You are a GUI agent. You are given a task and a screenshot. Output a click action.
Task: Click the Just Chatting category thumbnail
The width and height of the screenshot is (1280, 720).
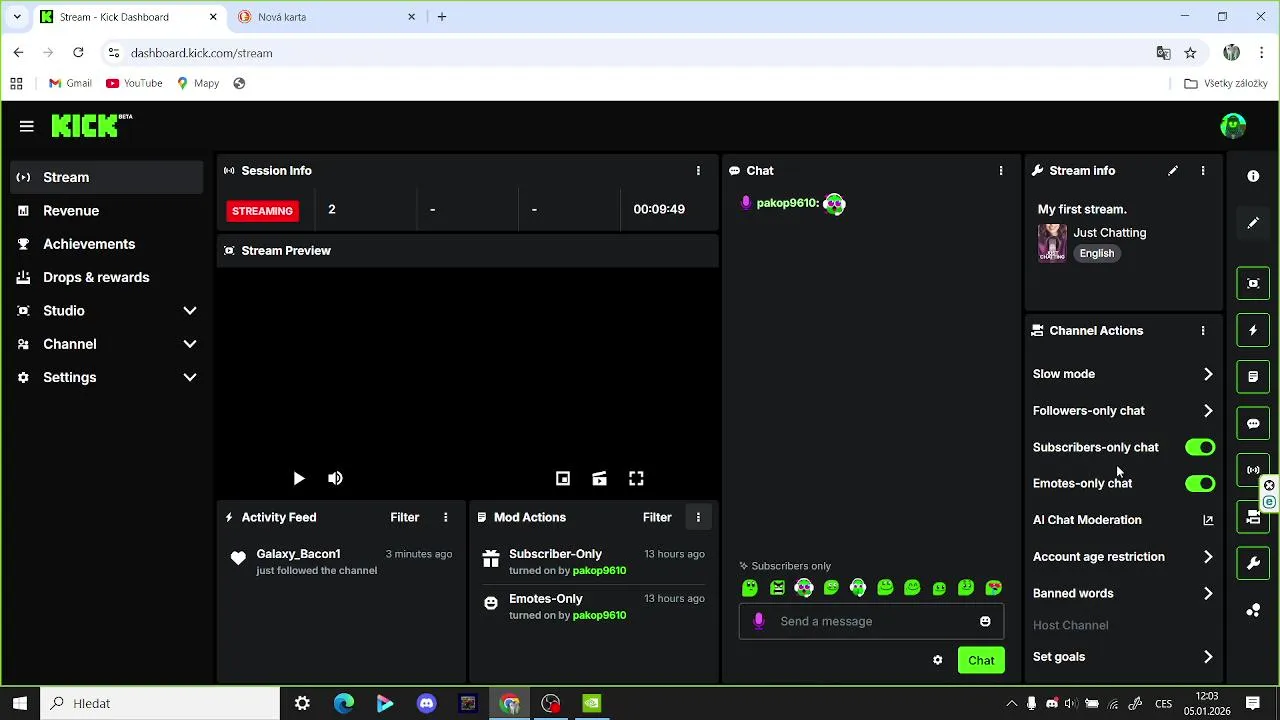(1052, 243)
